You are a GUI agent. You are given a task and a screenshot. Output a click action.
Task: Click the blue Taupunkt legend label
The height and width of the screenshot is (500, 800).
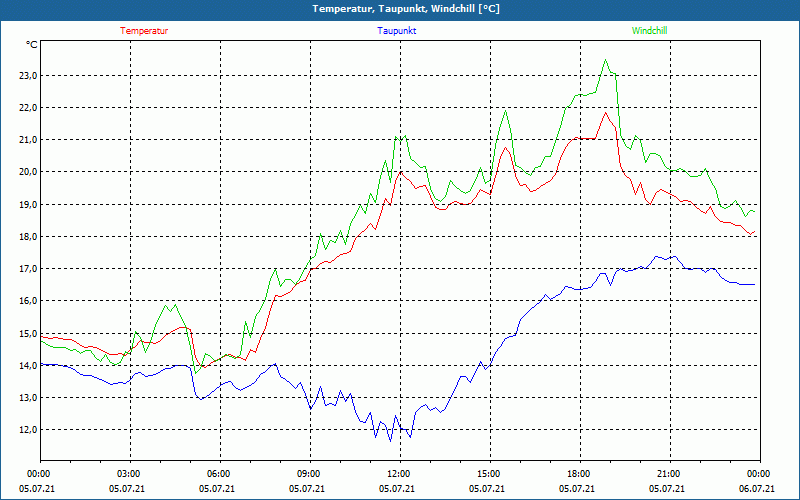click(396, 31)
